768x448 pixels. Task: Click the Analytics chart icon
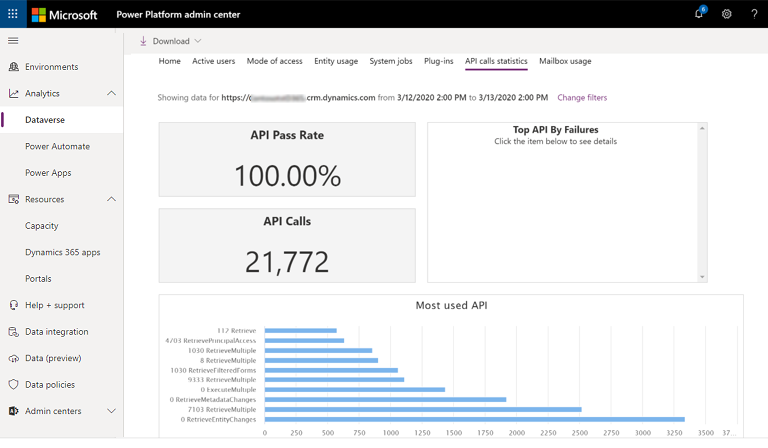point(14,93)
